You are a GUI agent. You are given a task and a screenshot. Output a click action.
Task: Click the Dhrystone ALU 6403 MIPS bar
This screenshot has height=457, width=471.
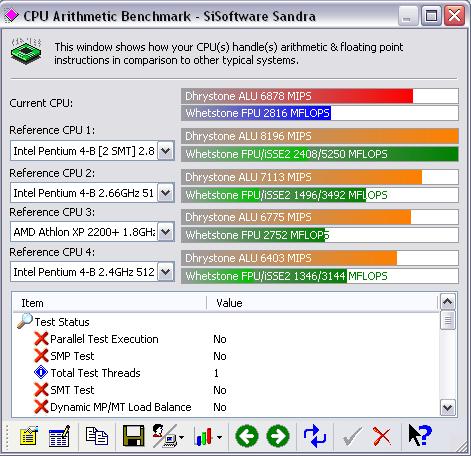(320, 258)
